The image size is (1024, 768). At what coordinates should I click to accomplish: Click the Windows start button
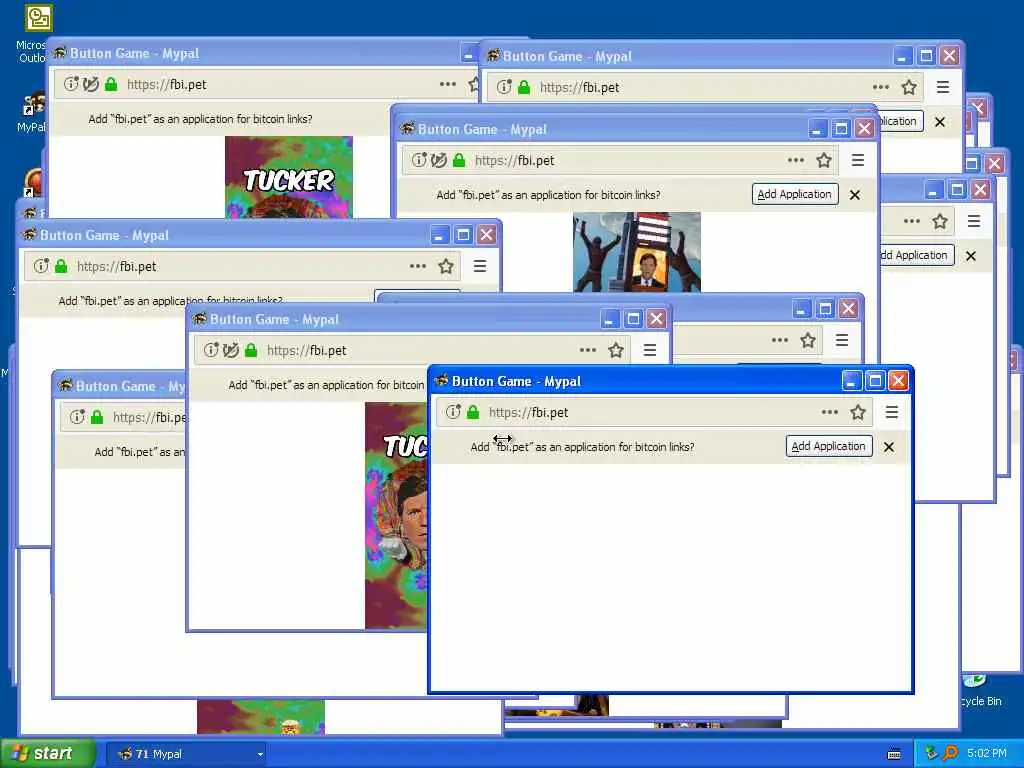coord(48,753)
